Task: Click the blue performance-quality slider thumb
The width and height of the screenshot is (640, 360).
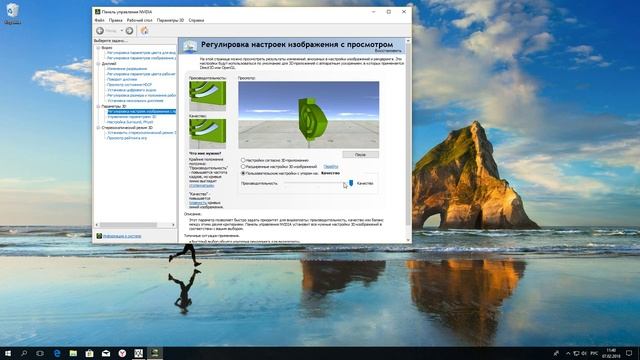Action: tap(351, 183)
